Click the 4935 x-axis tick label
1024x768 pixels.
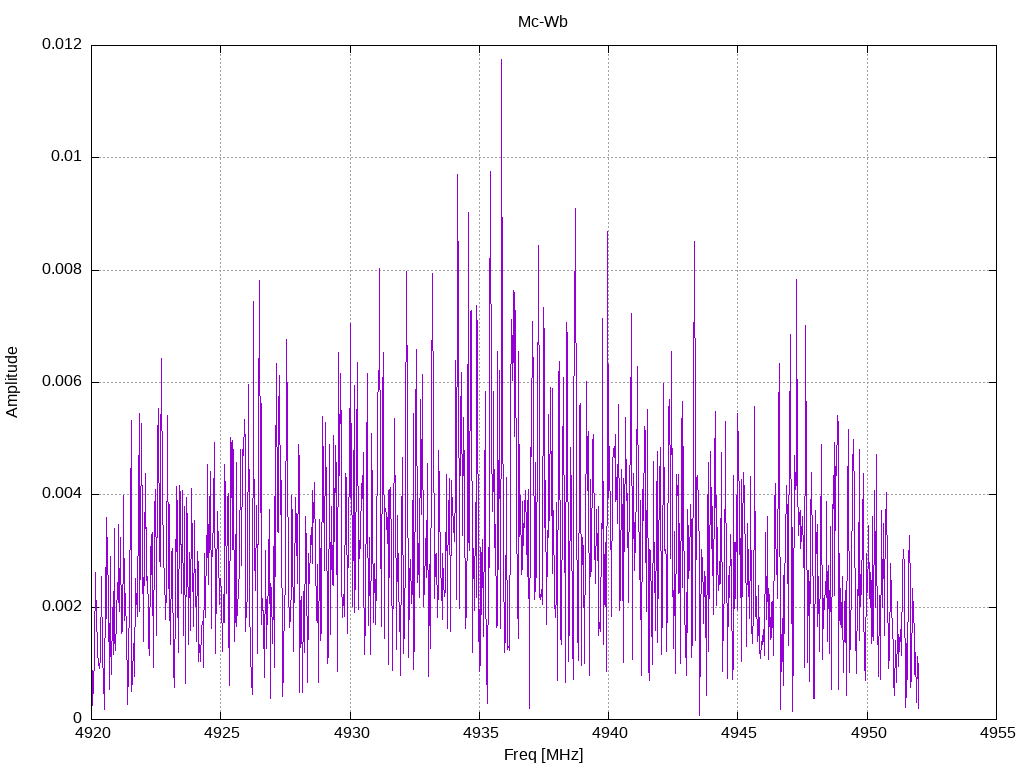(480, 733)
